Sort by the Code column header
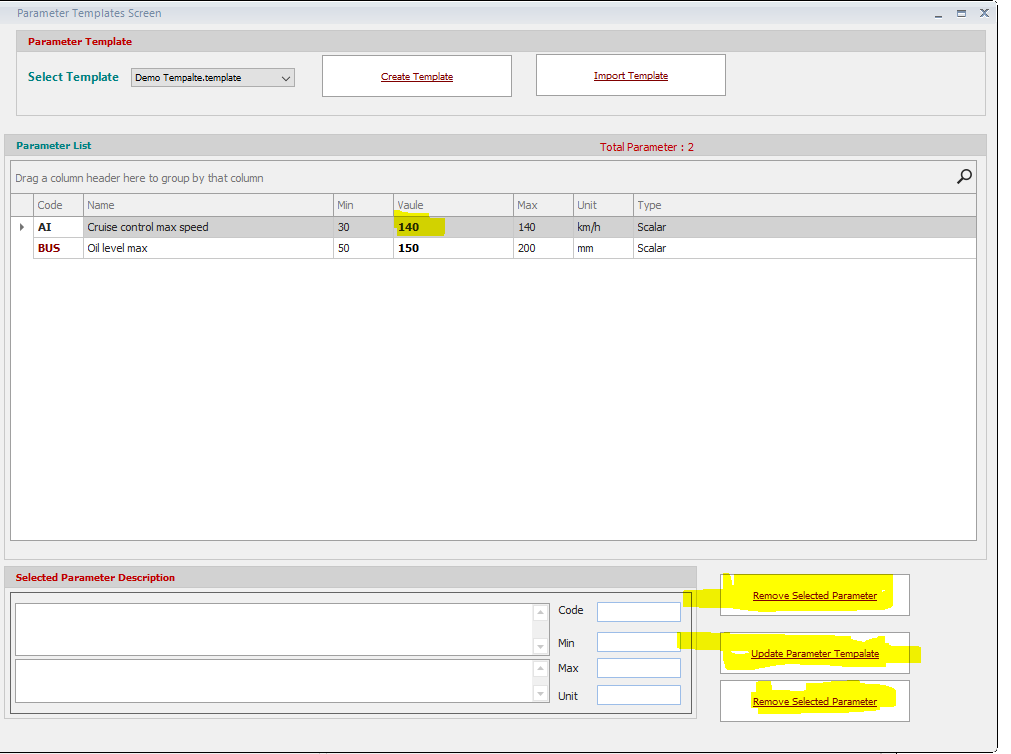 pyautogui.click(x=58, y=205)
